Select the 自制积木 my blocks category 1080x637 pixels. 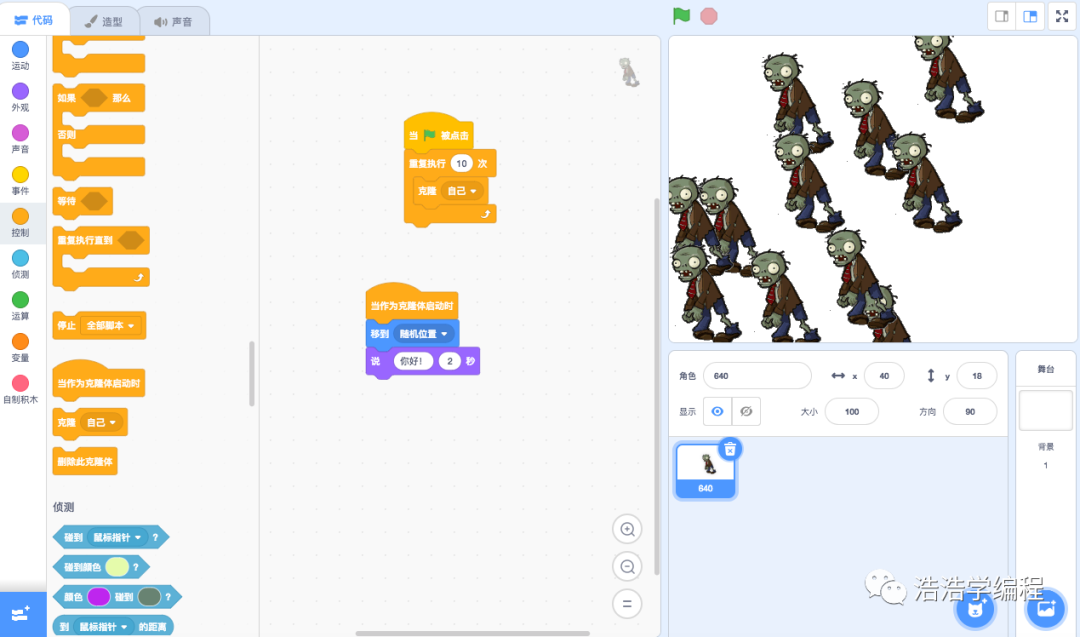pyautogui.click(x=21, y=390)
